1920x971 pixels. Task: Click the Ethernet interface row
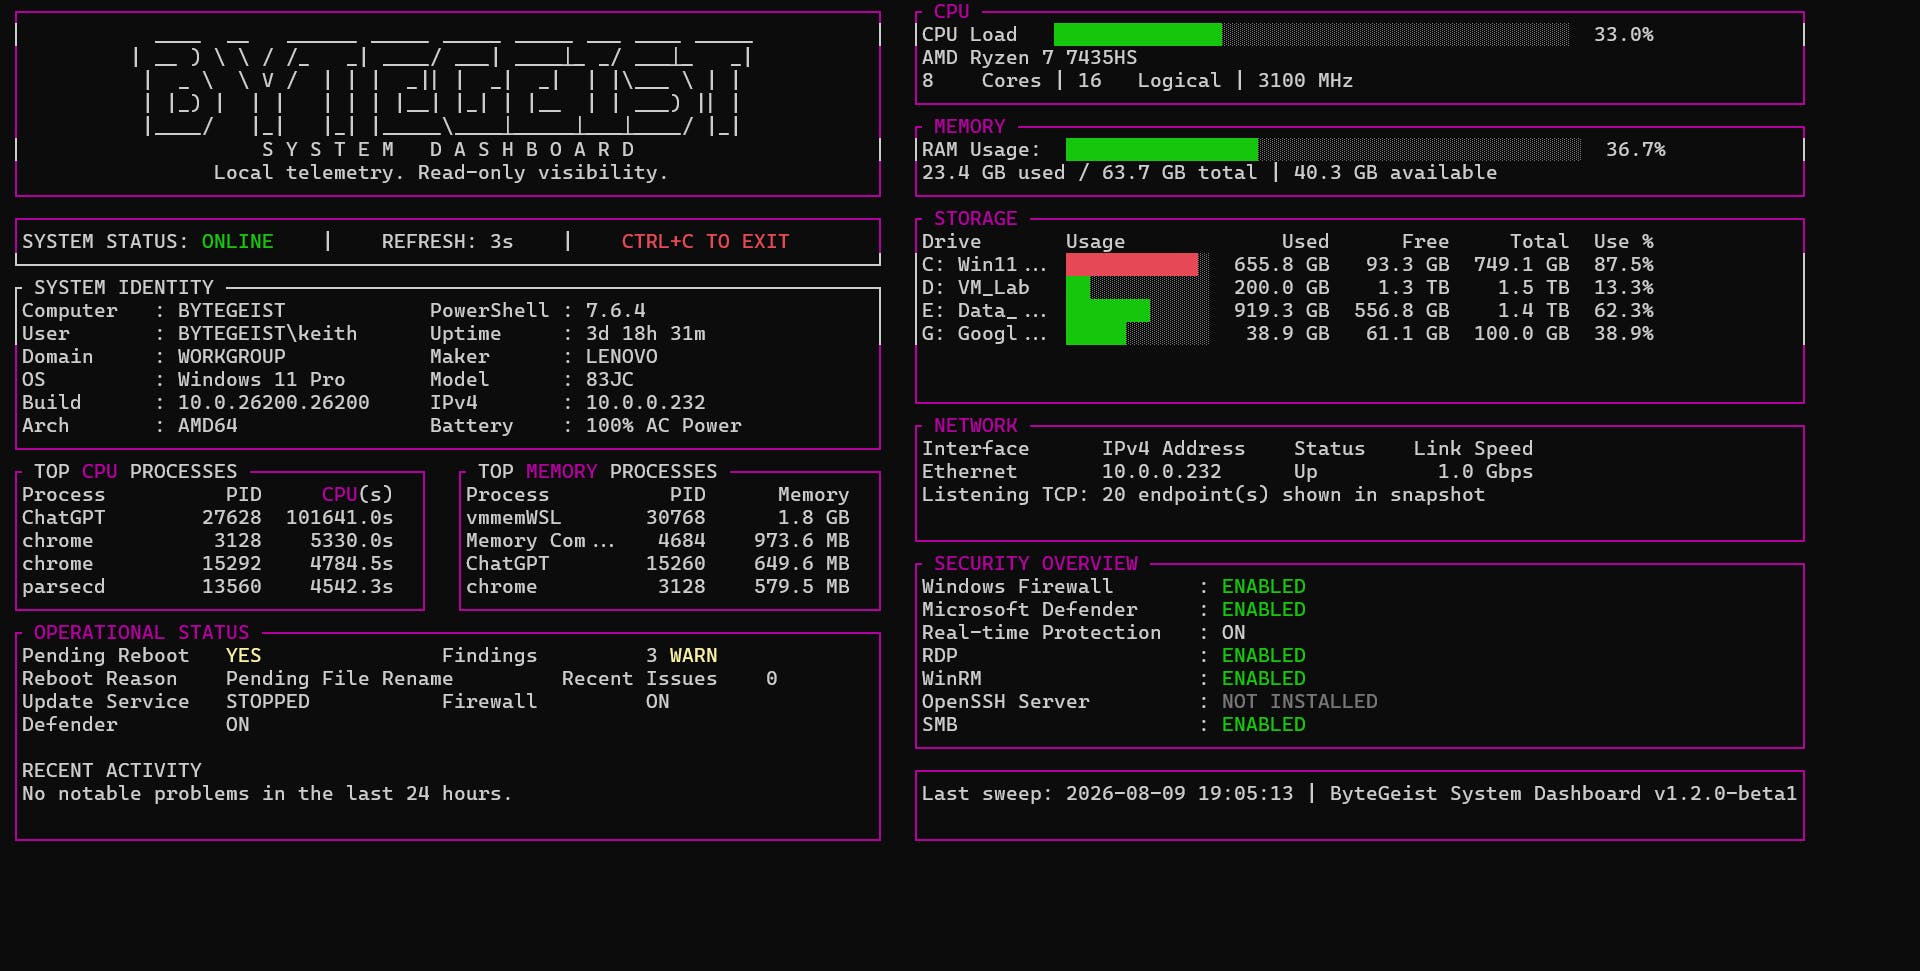click(x=1228, y=471)
